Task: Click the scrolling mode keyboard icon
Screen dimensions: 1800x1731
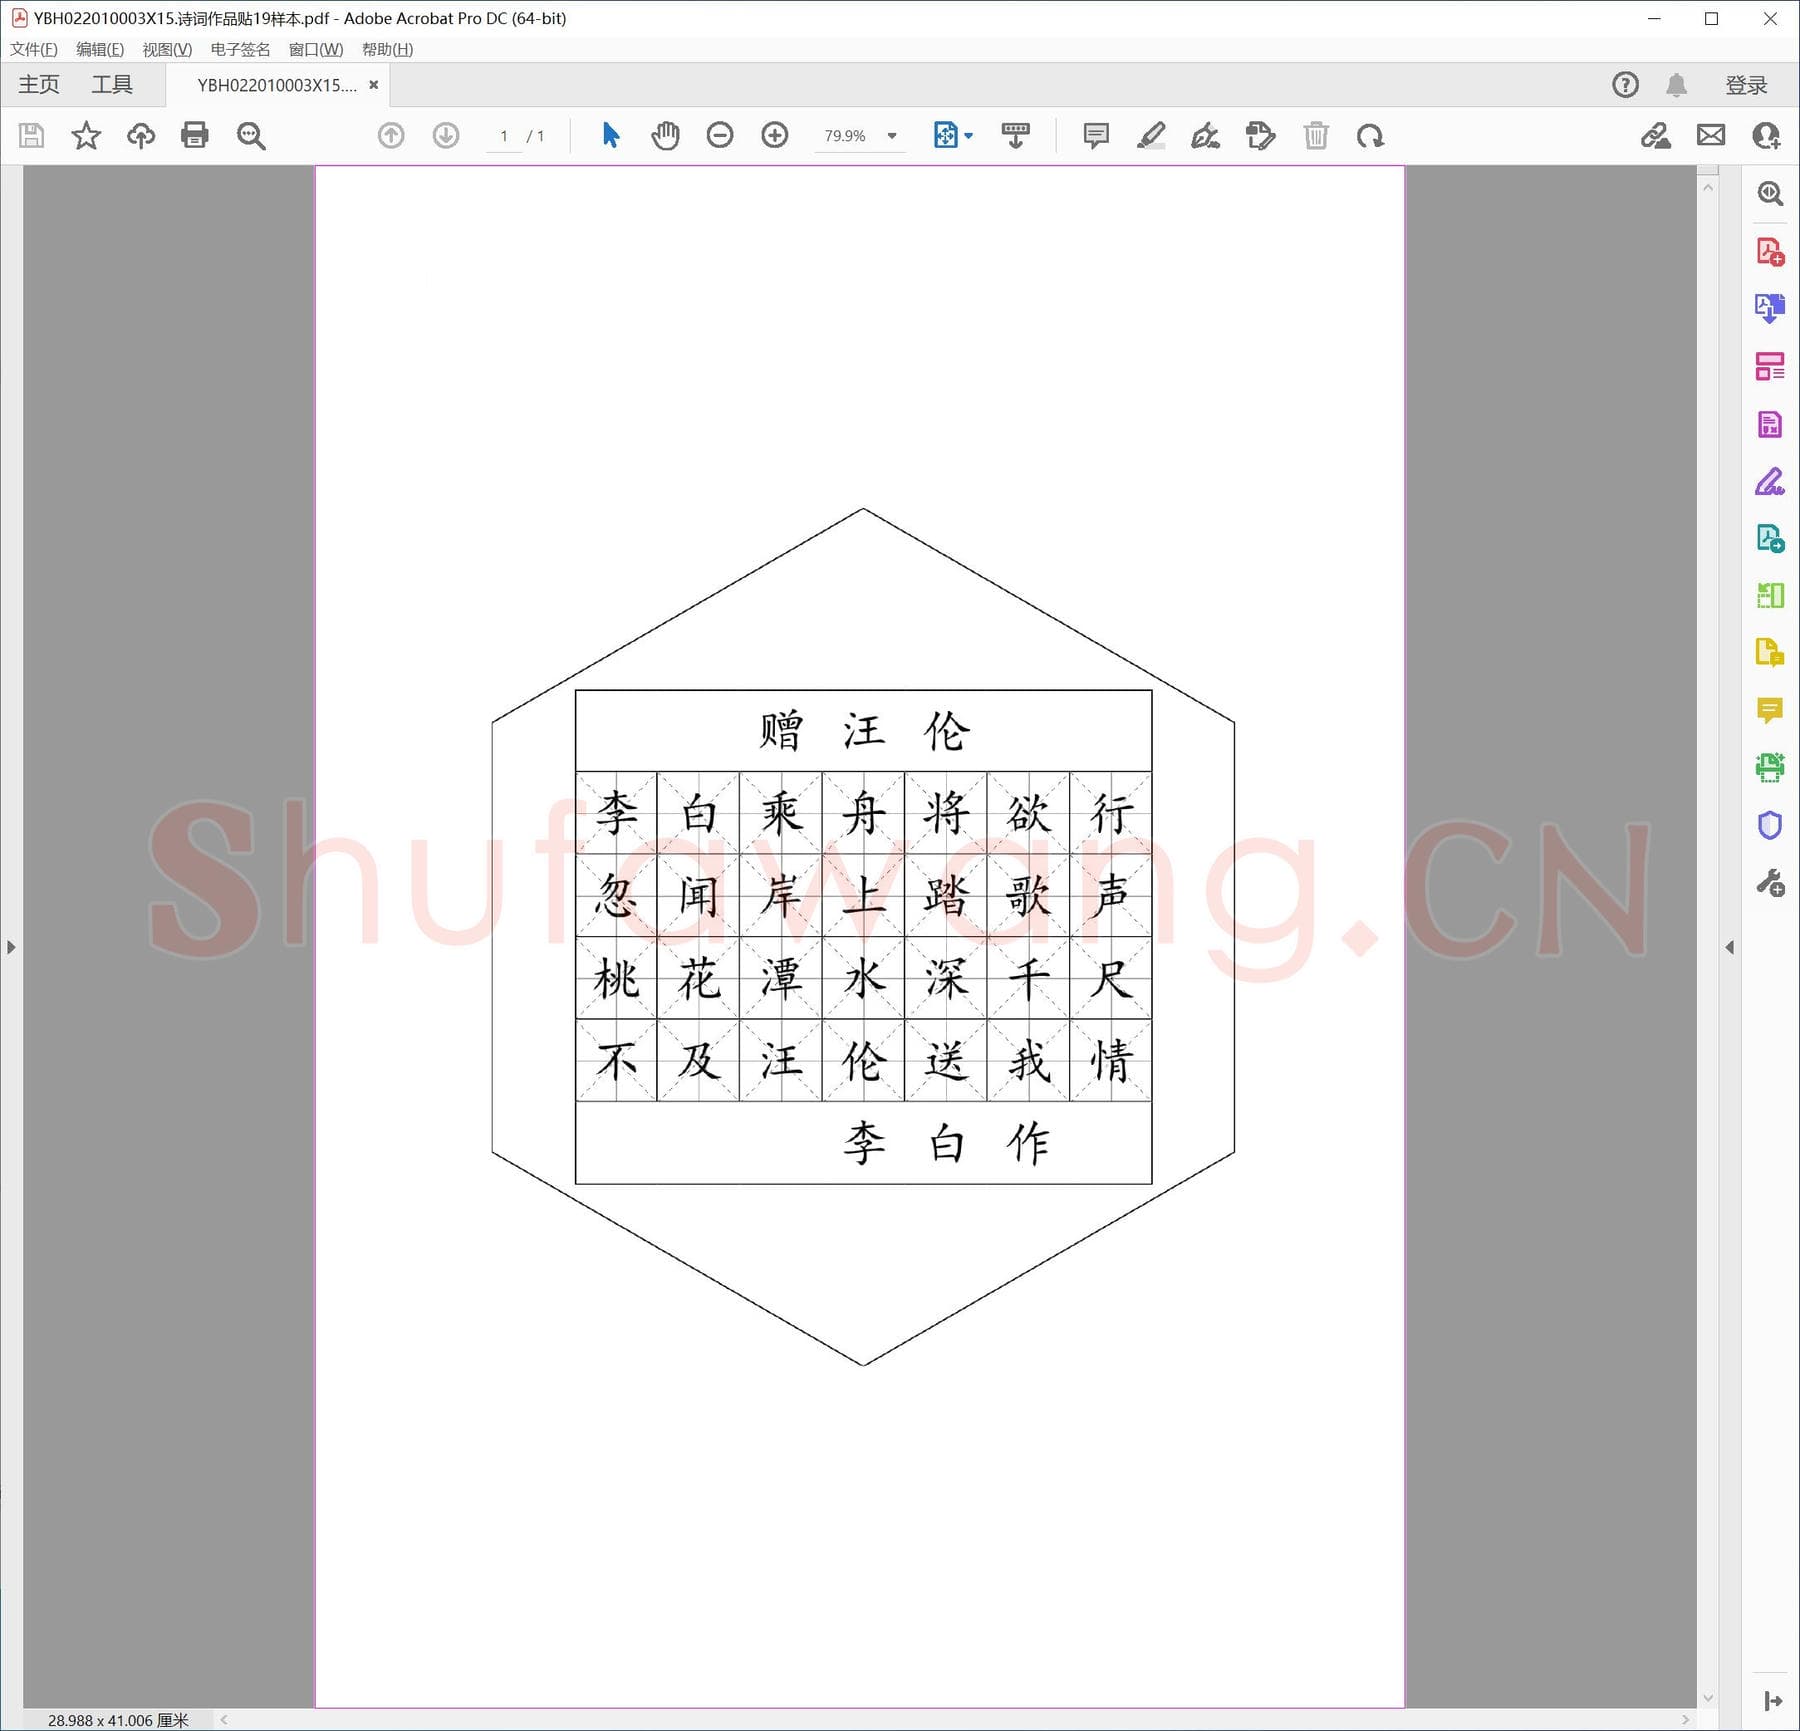Action: pos(1016,135)
